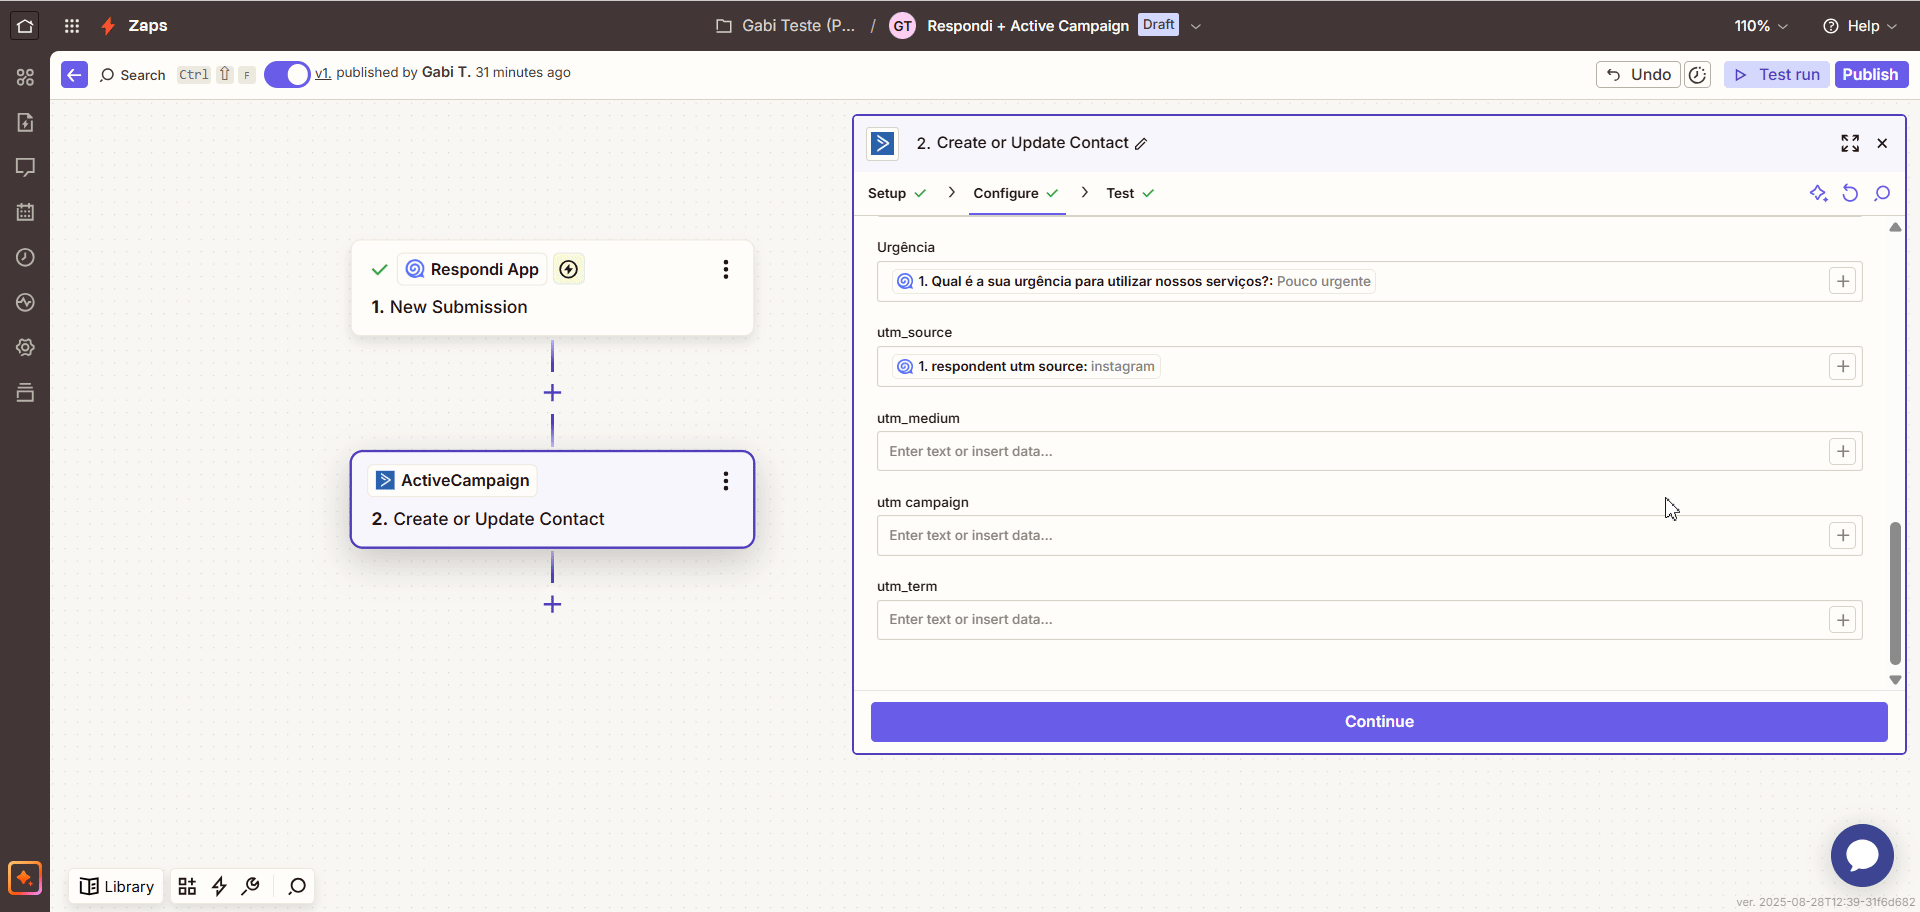
Task: Open the left sidebar apps grid icon
Action: coord(25,77)
